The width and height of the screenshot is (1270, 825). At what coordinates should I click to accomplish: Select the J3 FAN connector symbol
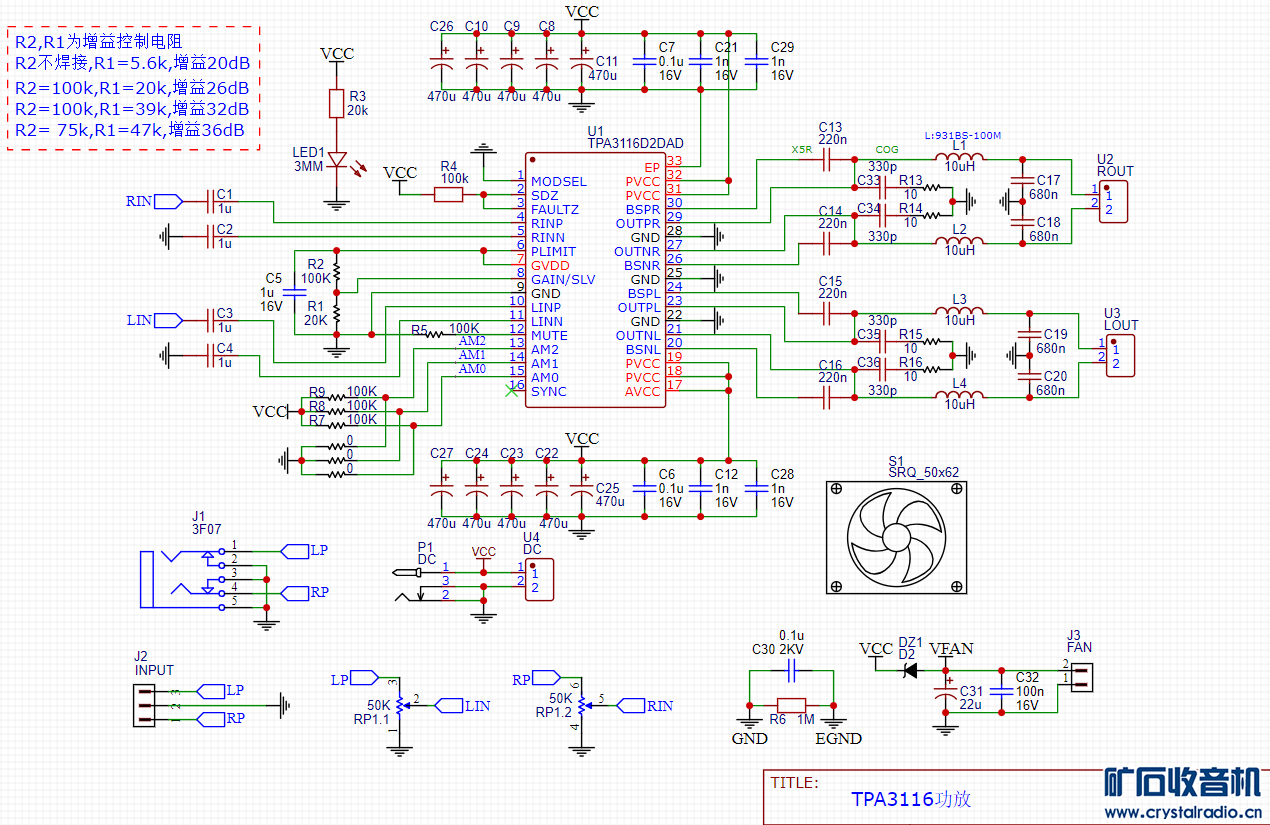pos(1083,677)
